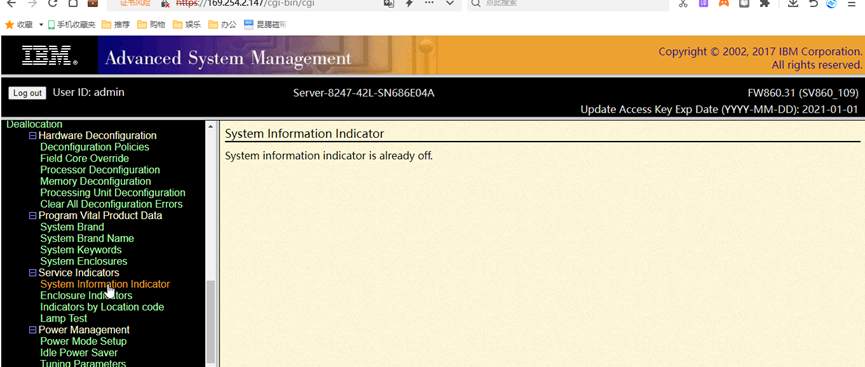Screen dimensions: 865x367
Task: Click the browser forward arrow
Action: [32, 3]
